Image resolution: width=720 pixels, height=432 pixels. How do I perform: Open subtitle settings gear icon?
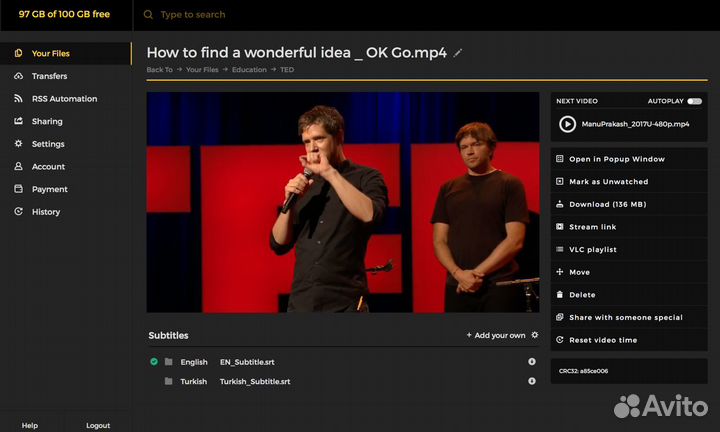pos(535,335)
